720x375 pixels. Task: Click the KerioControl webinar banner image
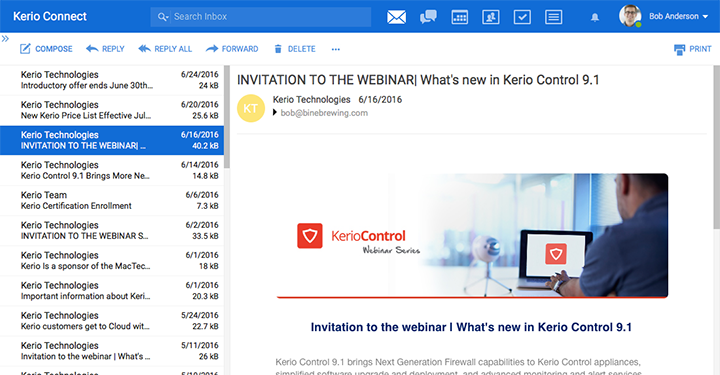click(x=472, y=236)
